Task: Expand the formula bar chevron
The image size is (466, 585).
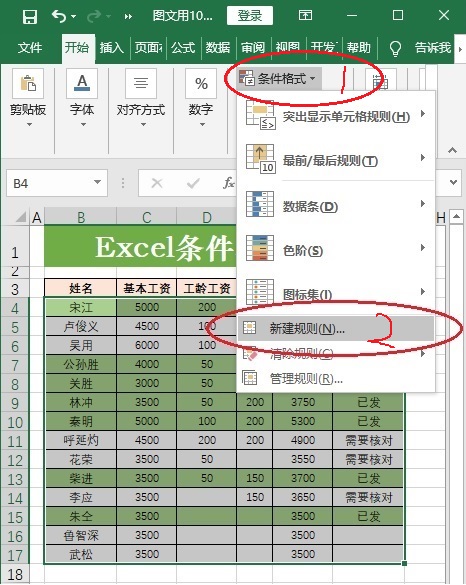Action: (x=453, y=183)
